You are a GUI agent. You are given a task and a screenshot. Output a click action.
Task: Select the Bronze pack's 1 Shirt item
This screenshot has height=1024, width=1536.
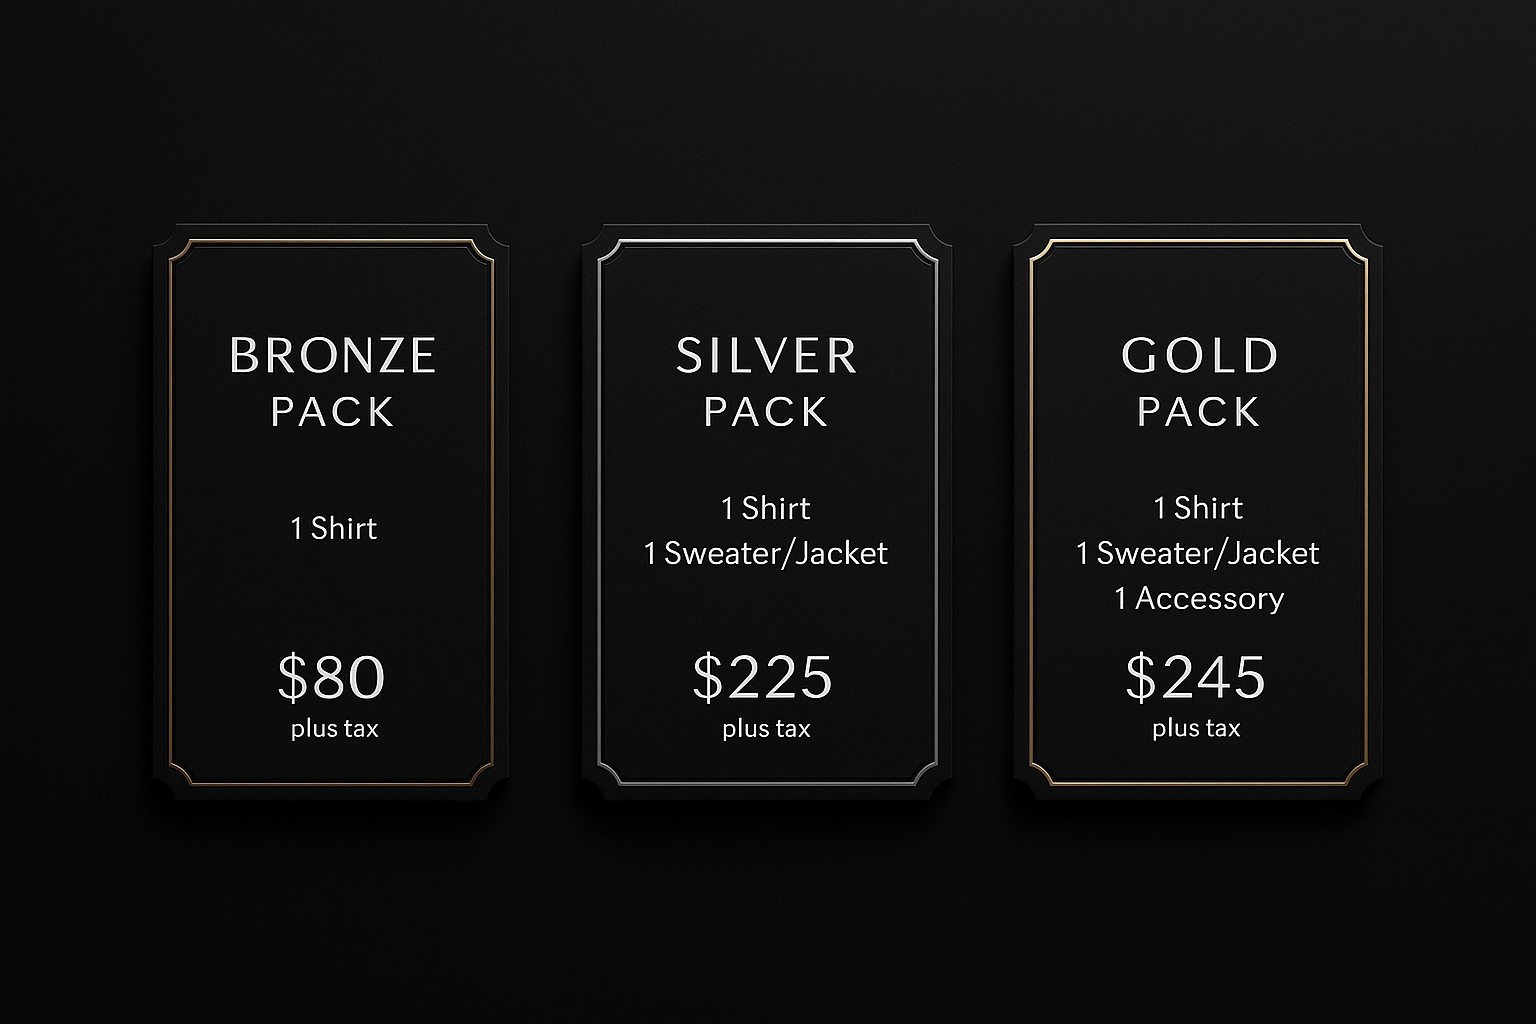point(333,528)
